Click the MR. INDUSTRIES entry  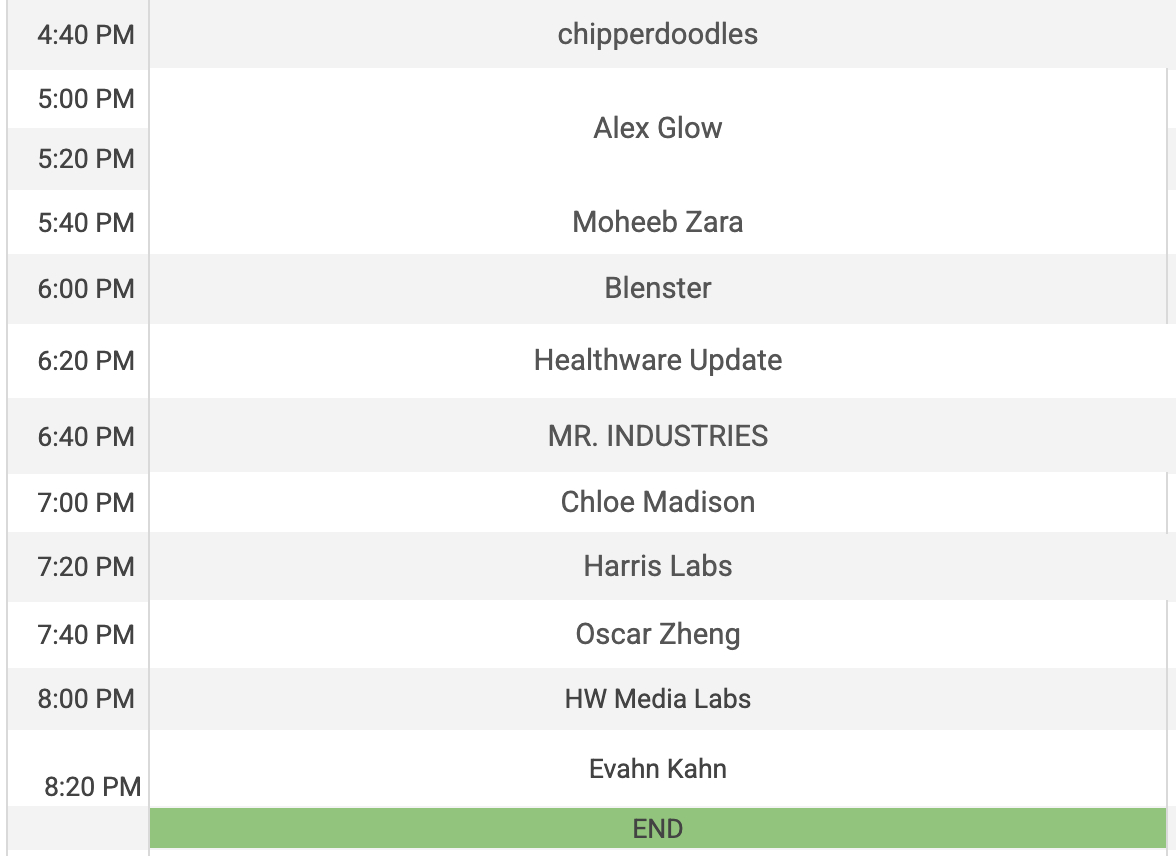658,436
